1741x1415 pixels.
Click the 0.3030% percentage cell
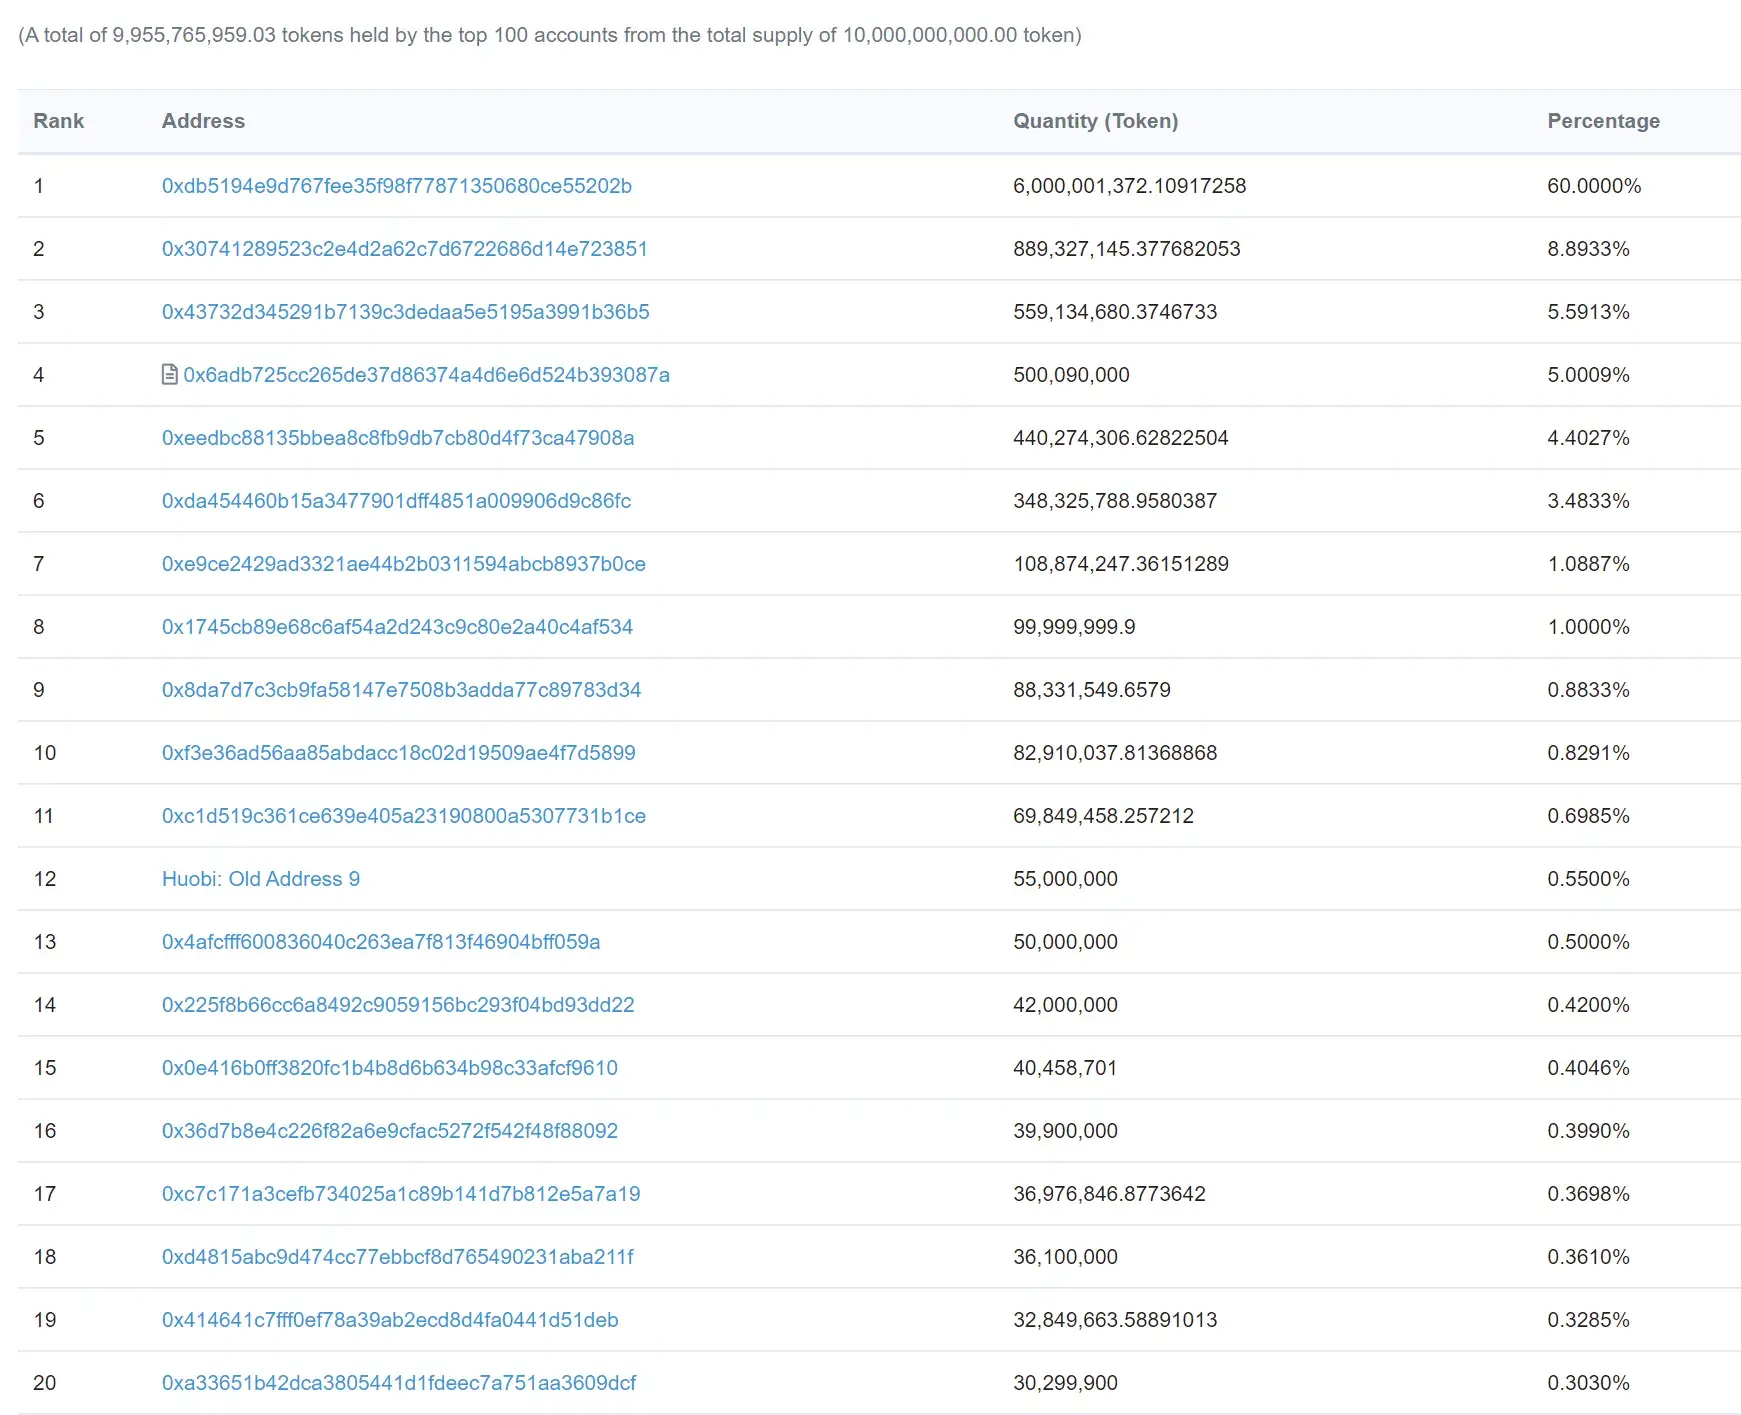click(x=1589, y=1383)
